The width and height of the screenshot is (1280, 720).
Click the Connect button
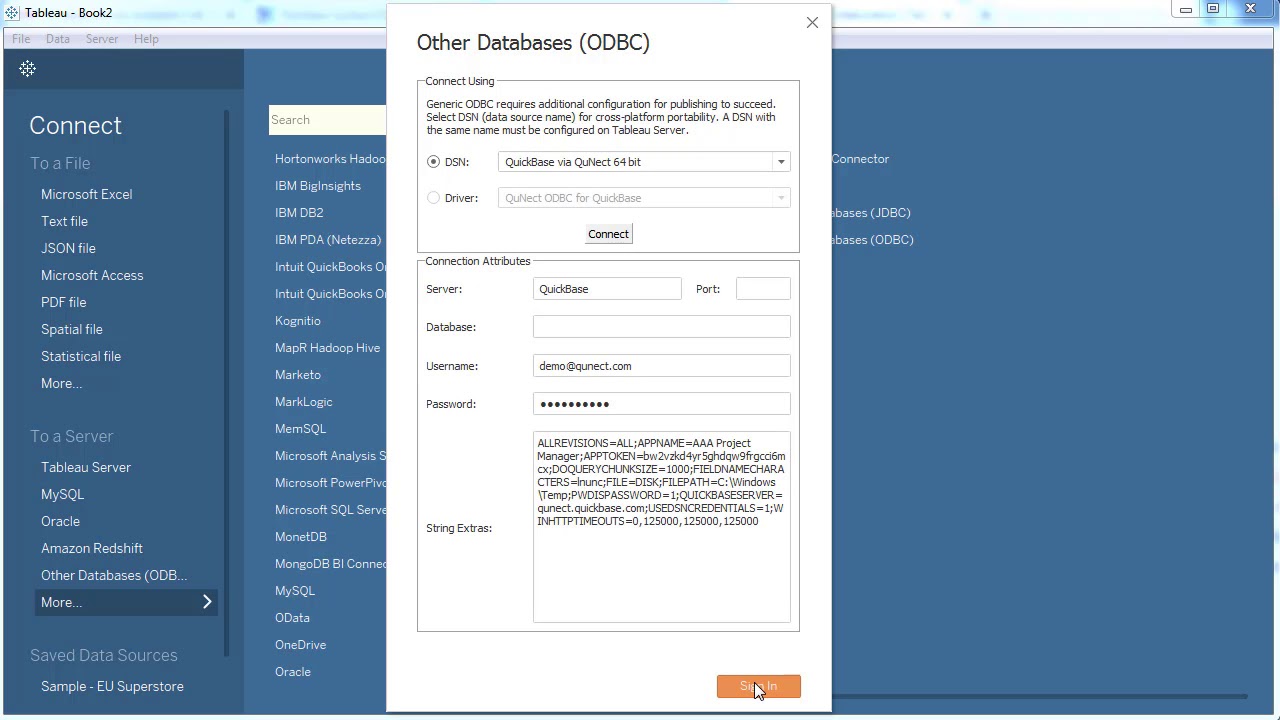[608, 233]
